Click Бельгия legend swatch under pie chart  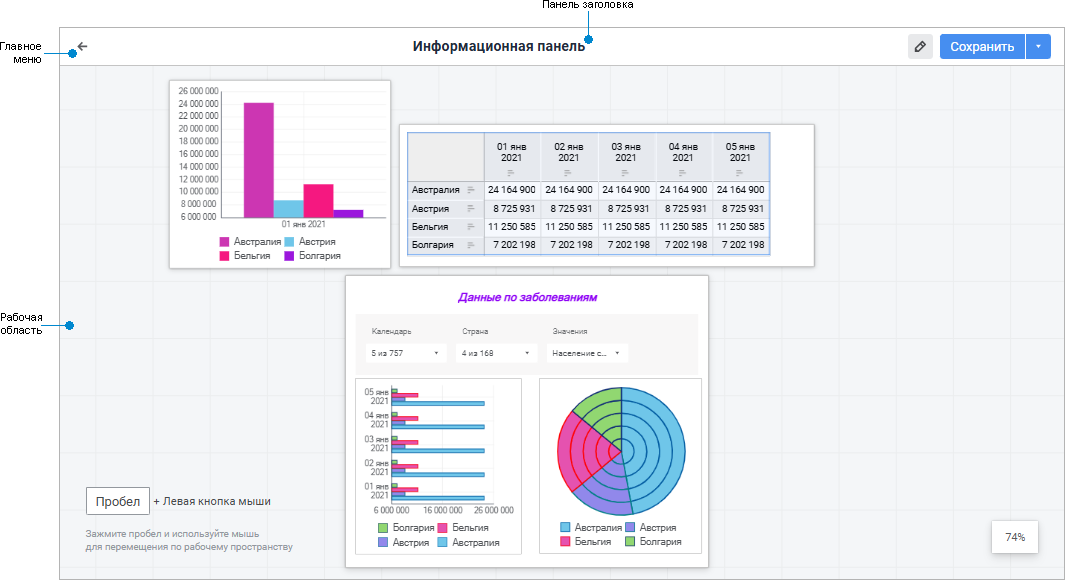click(565, 541)
